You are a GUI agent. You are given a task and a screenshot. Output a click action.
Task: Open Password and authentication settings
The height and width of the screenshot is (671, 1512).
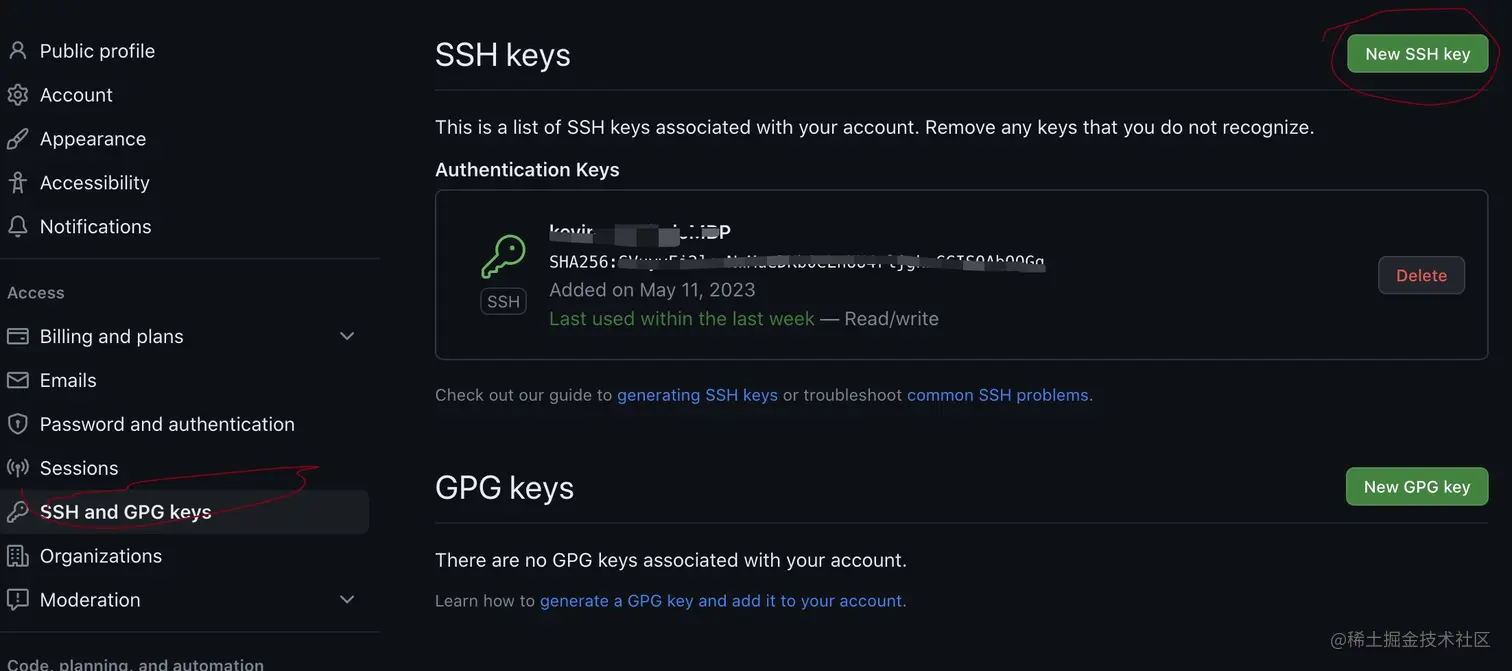pyautogui.click(x=167, y=424)
